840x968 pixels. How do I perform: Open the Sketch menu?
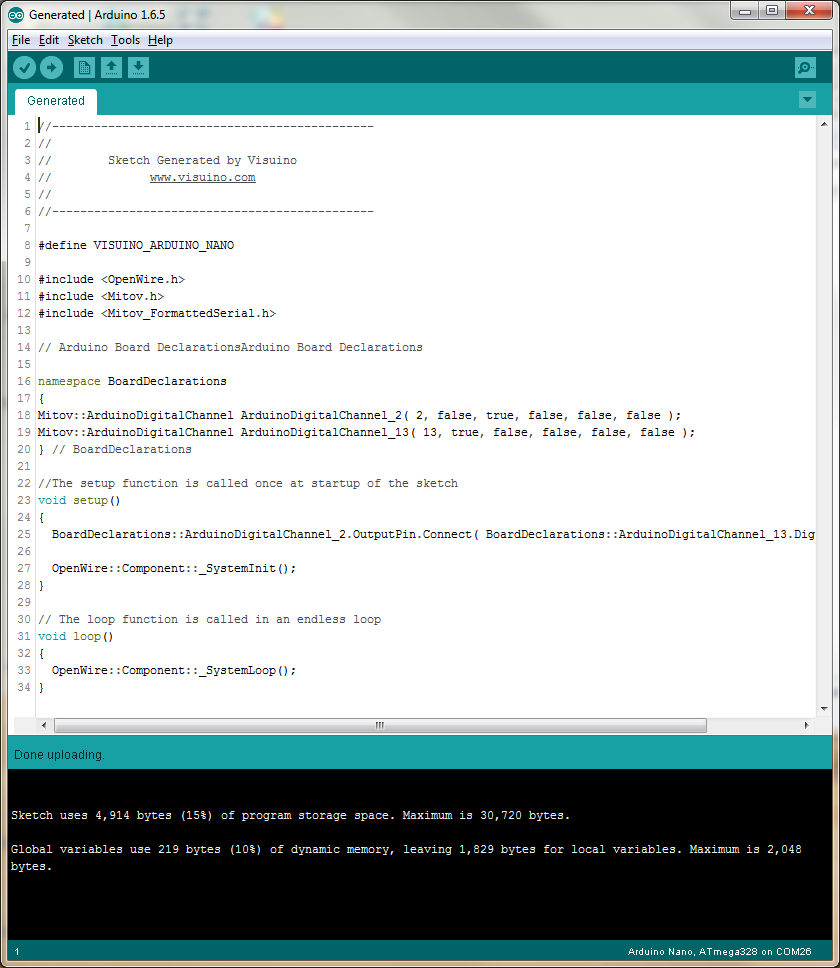click(85, 40)
